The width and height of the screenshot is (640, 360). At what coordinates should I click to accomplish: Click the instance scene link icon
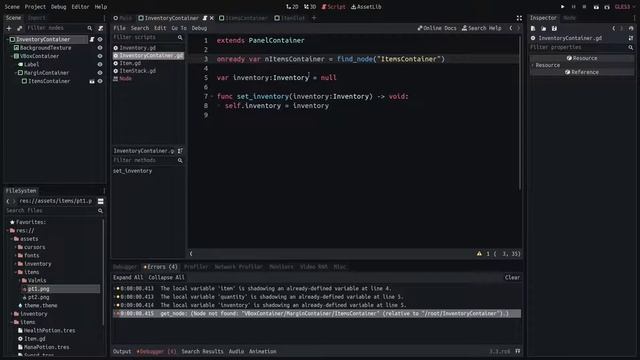[19, 28]
